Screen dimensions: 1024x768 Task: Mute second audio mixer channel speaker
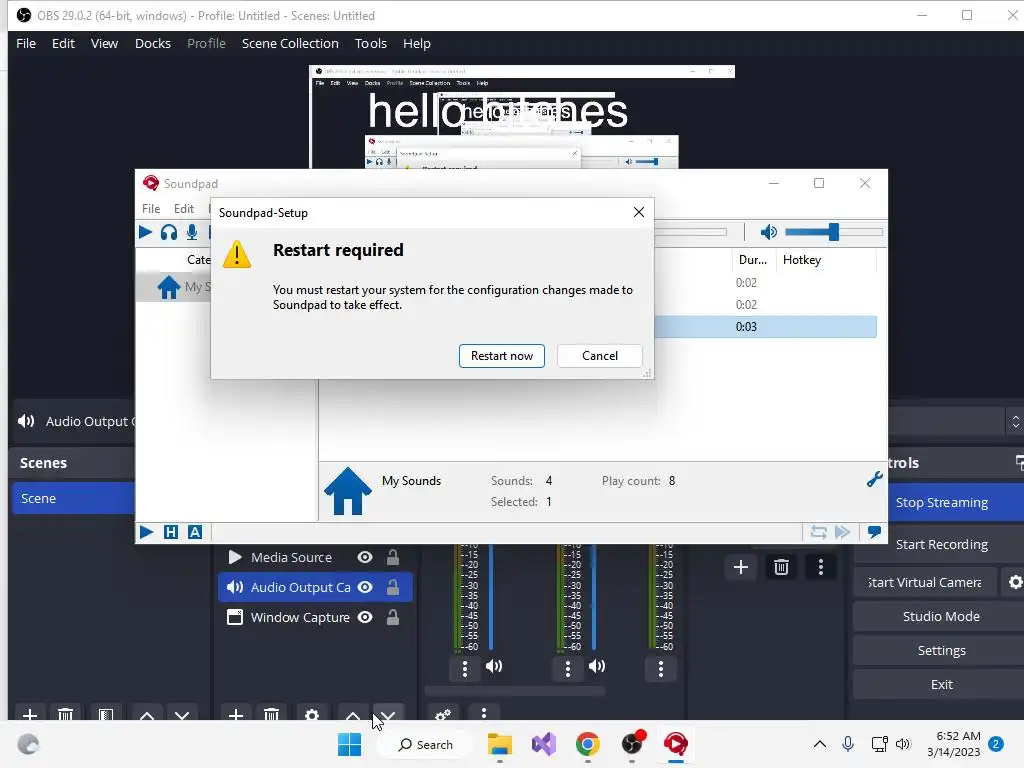(x=596, y=666)
